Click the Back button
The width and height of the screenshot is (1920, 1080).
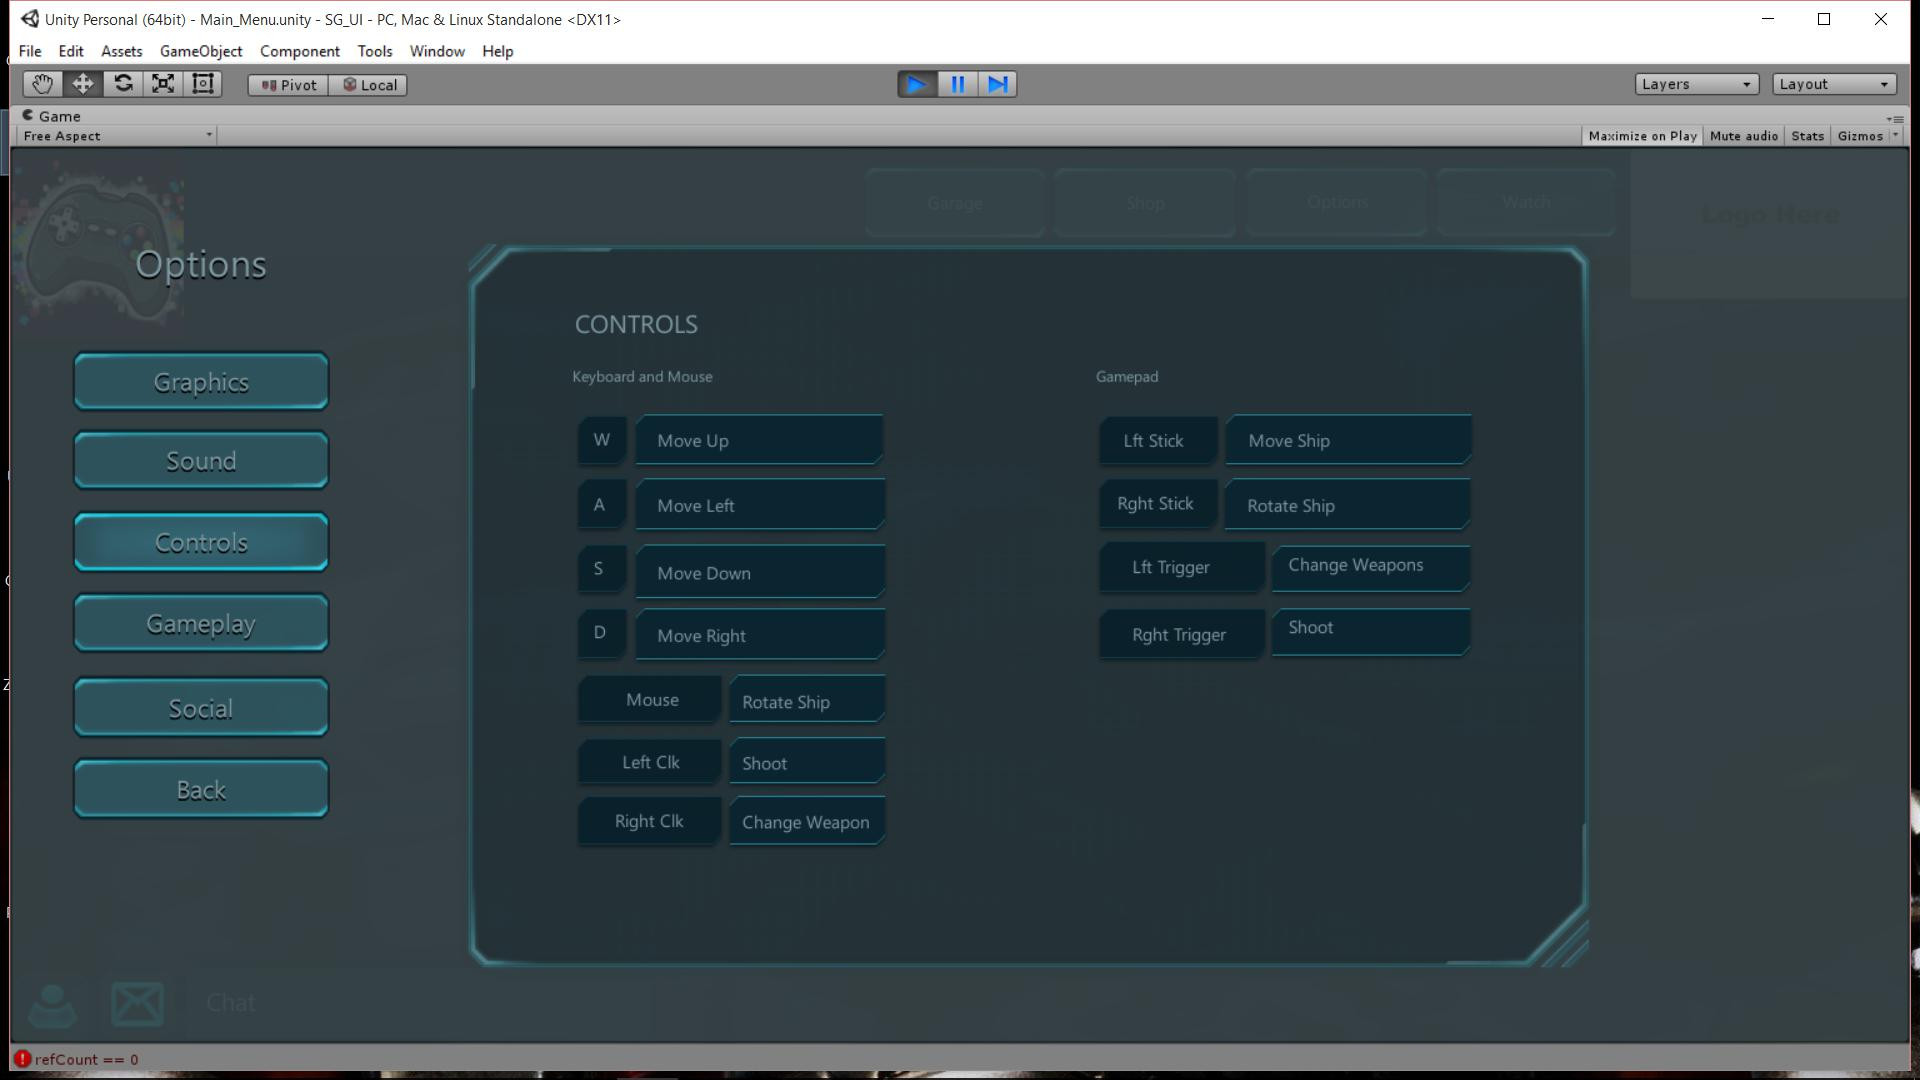pyautogui.click(x=201, y=789)
